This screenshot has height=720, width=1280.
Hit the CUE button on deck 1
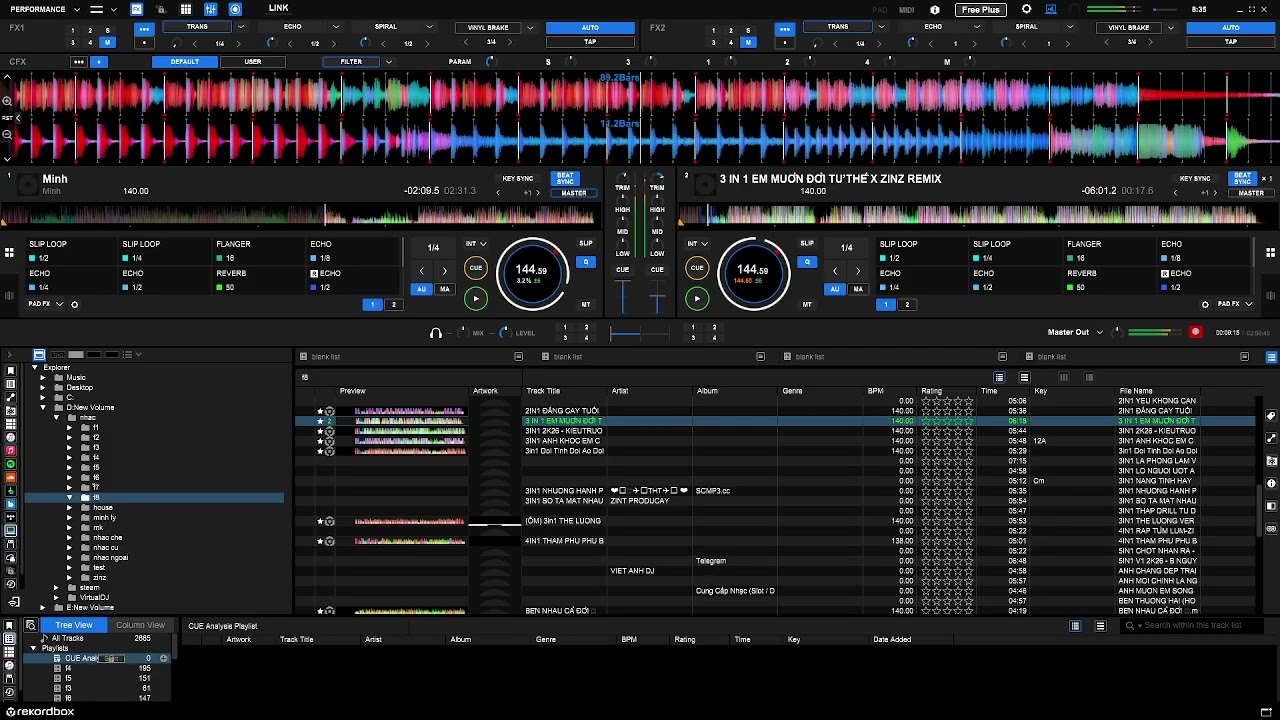pos(476,268)
